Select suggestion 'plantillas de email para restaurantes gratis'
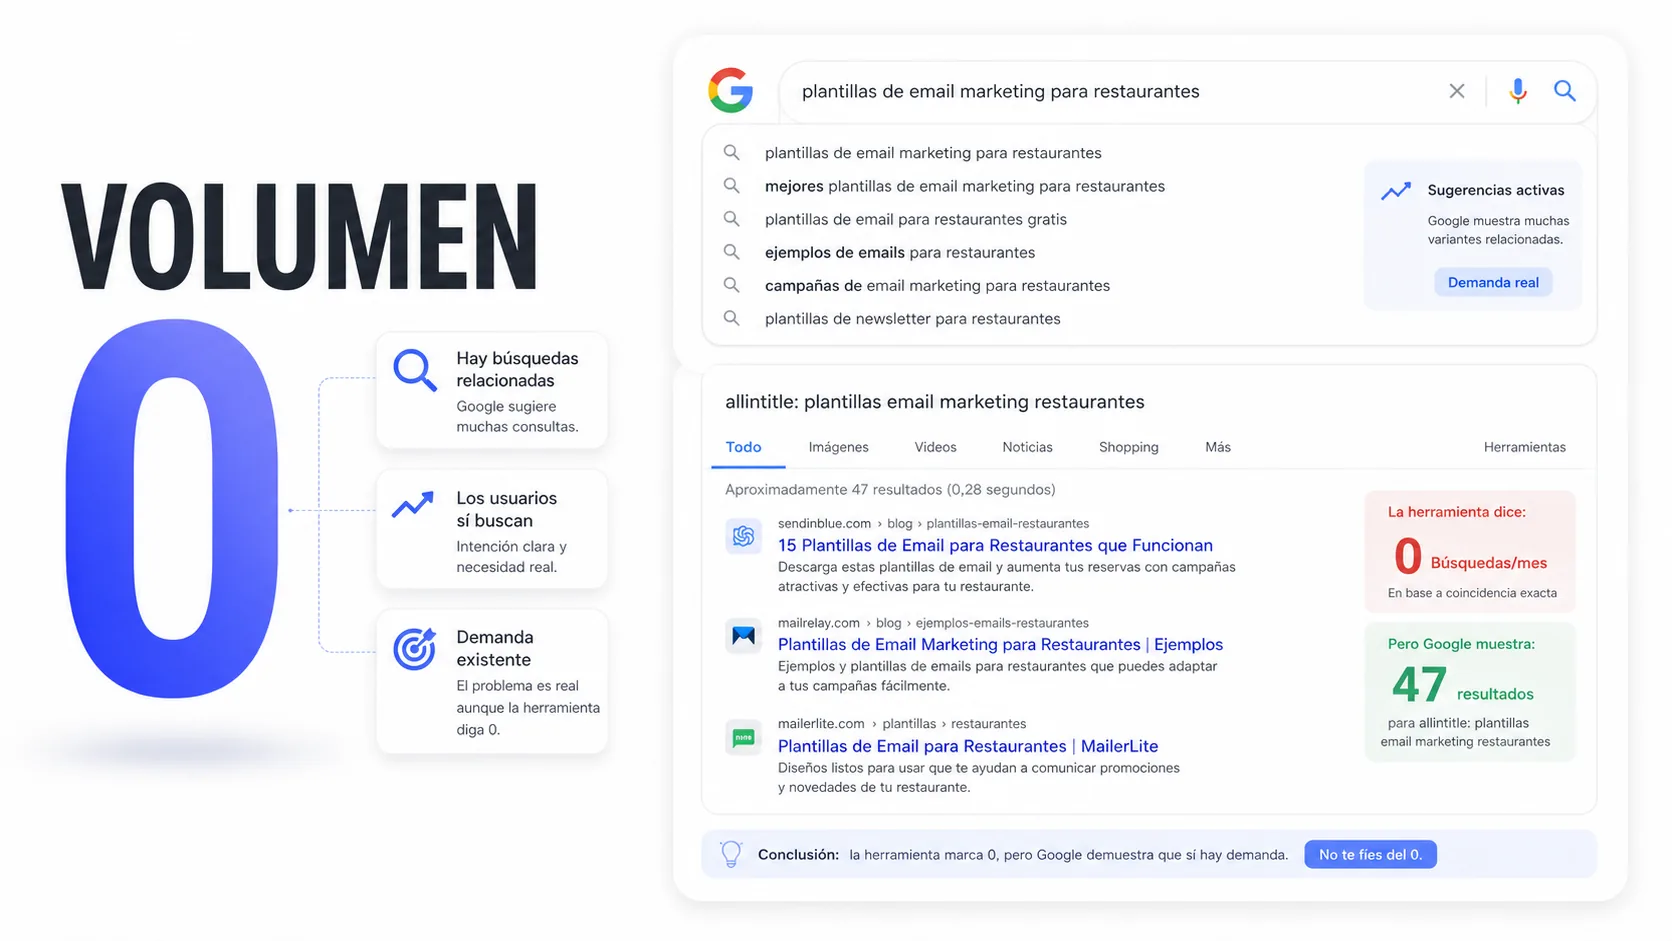This screenshot has width=1672, height=941. click(916, 219)
